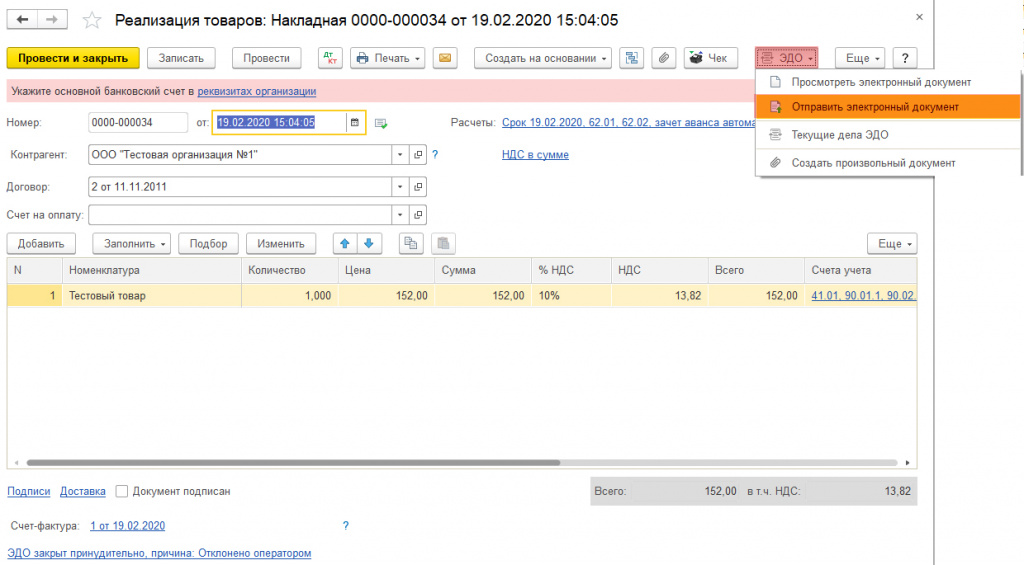This screenshot has width=1024, height=565.
Task: Open Договор record with open-form icon
Action: [x=418, y=187]
